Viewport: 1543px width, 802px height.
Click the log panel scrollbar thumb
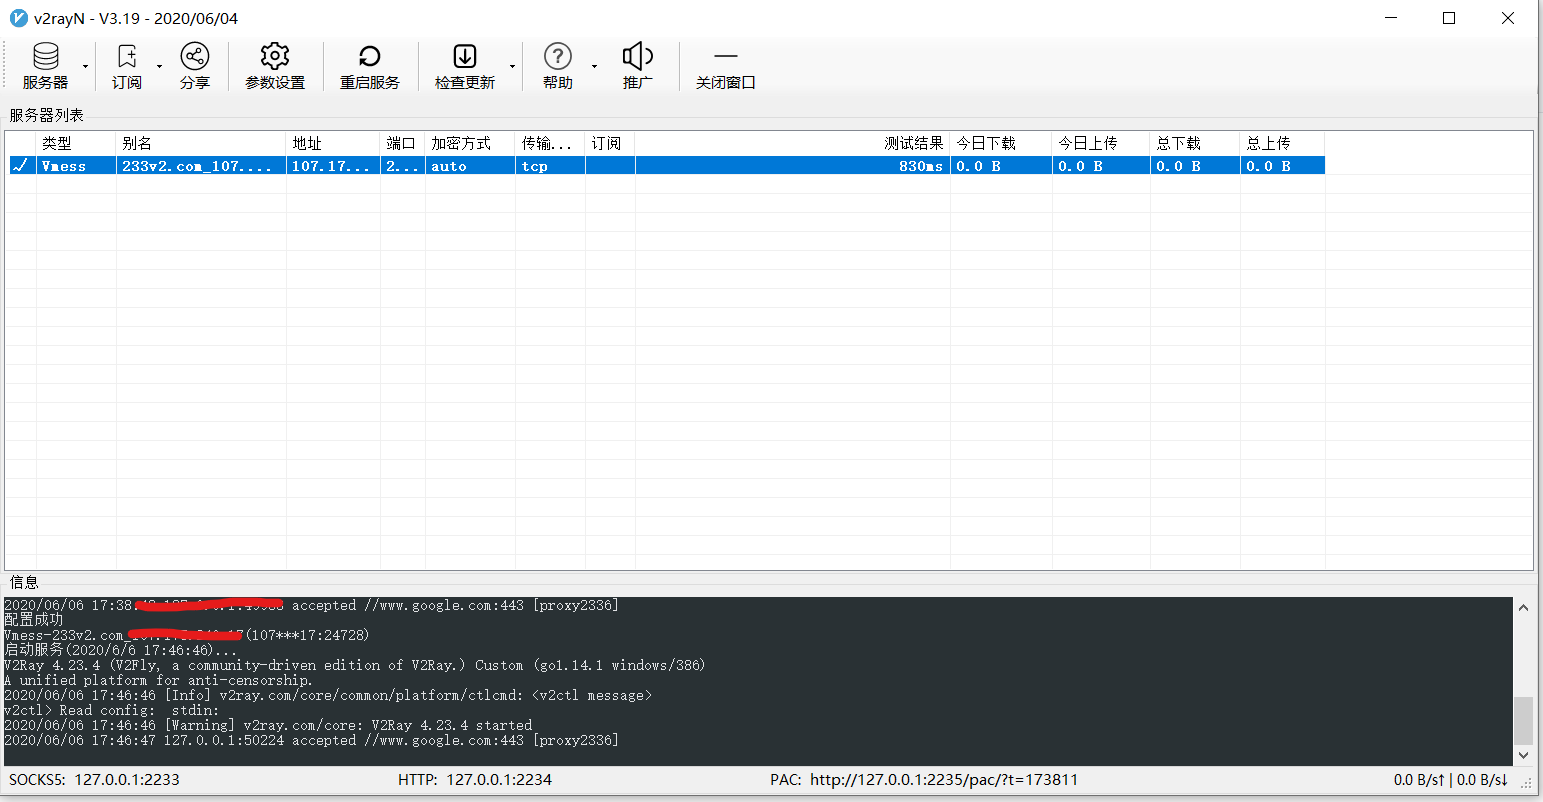click(x=1523, y=720)
